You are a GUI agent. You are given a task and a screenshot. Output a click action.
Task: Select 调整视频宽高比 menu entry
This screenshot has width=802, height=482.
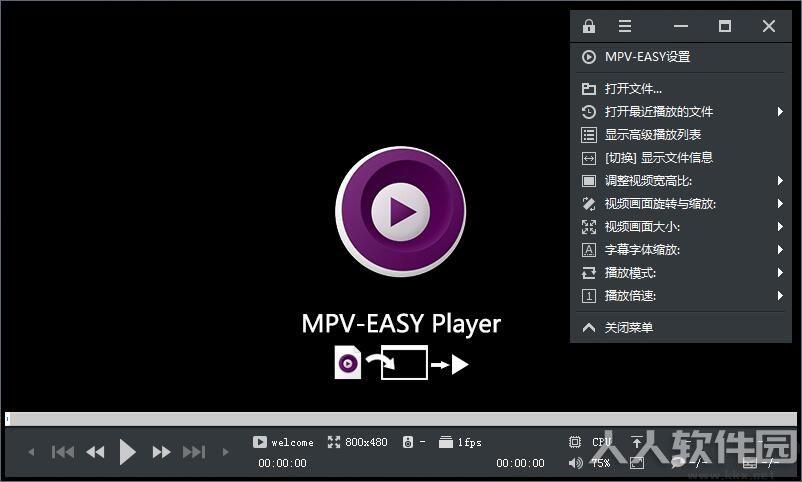680,181
